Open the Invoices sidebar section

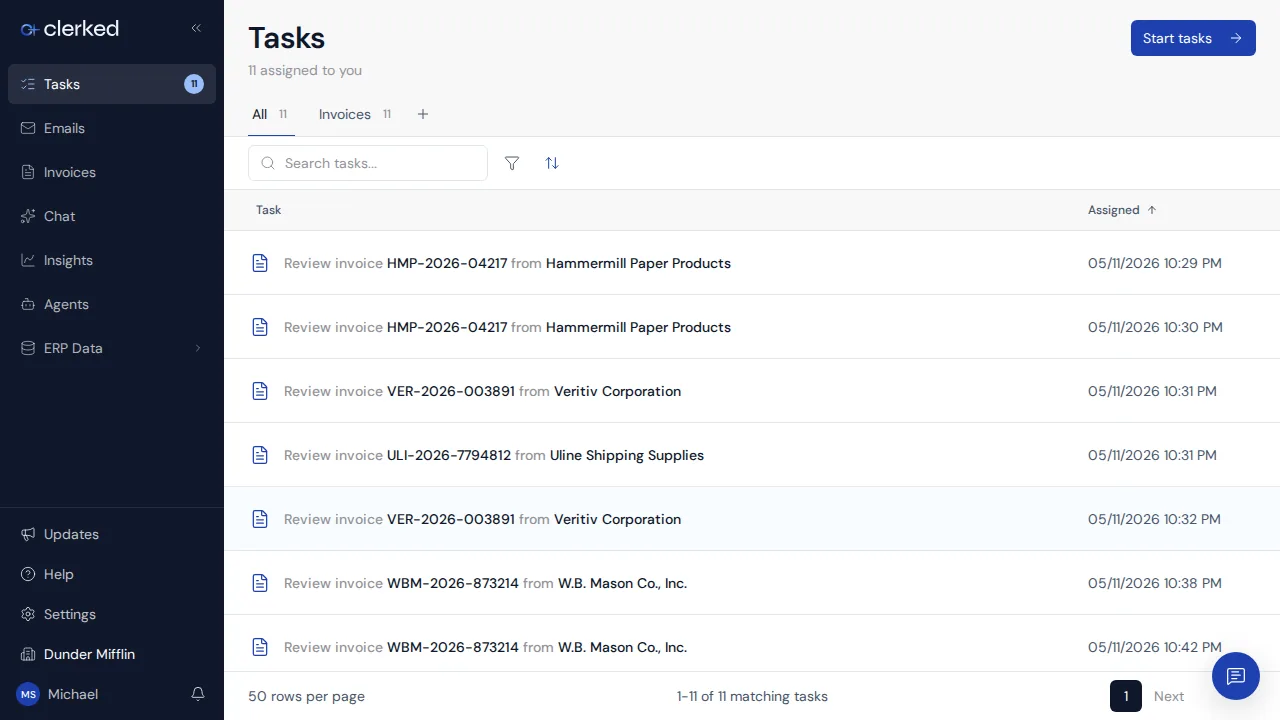pos(112,172)
